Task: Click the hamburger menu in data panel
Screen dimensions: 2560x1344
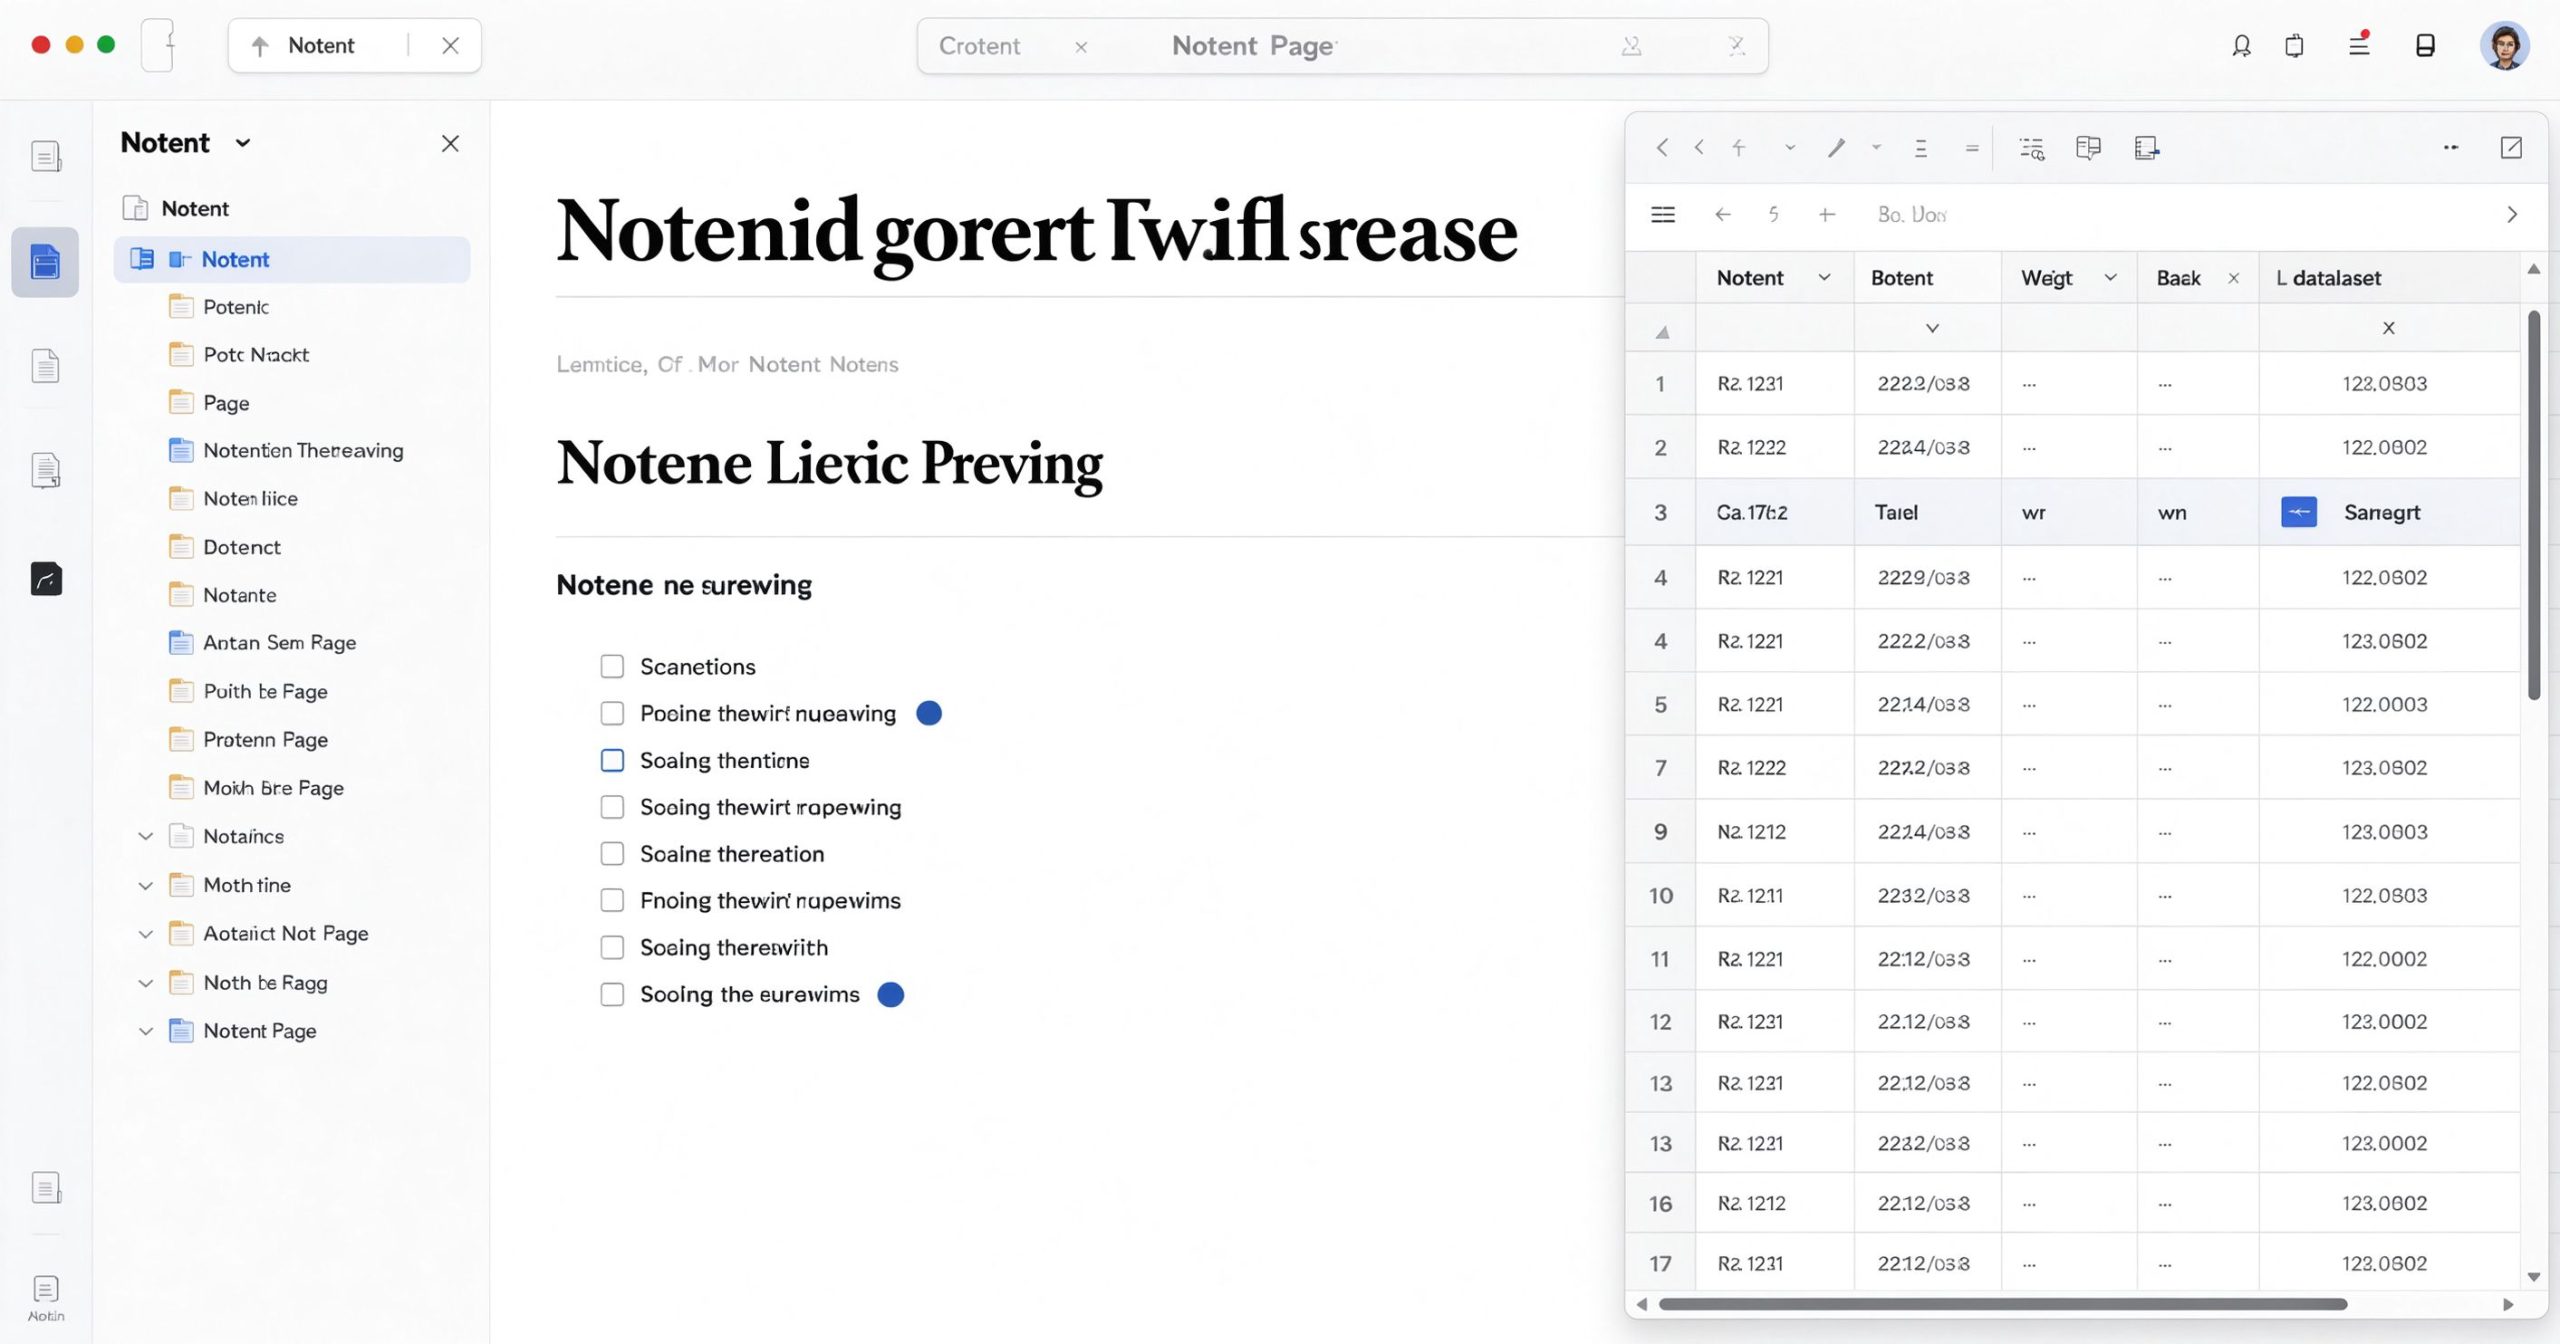Action: tap(1663, 214)
